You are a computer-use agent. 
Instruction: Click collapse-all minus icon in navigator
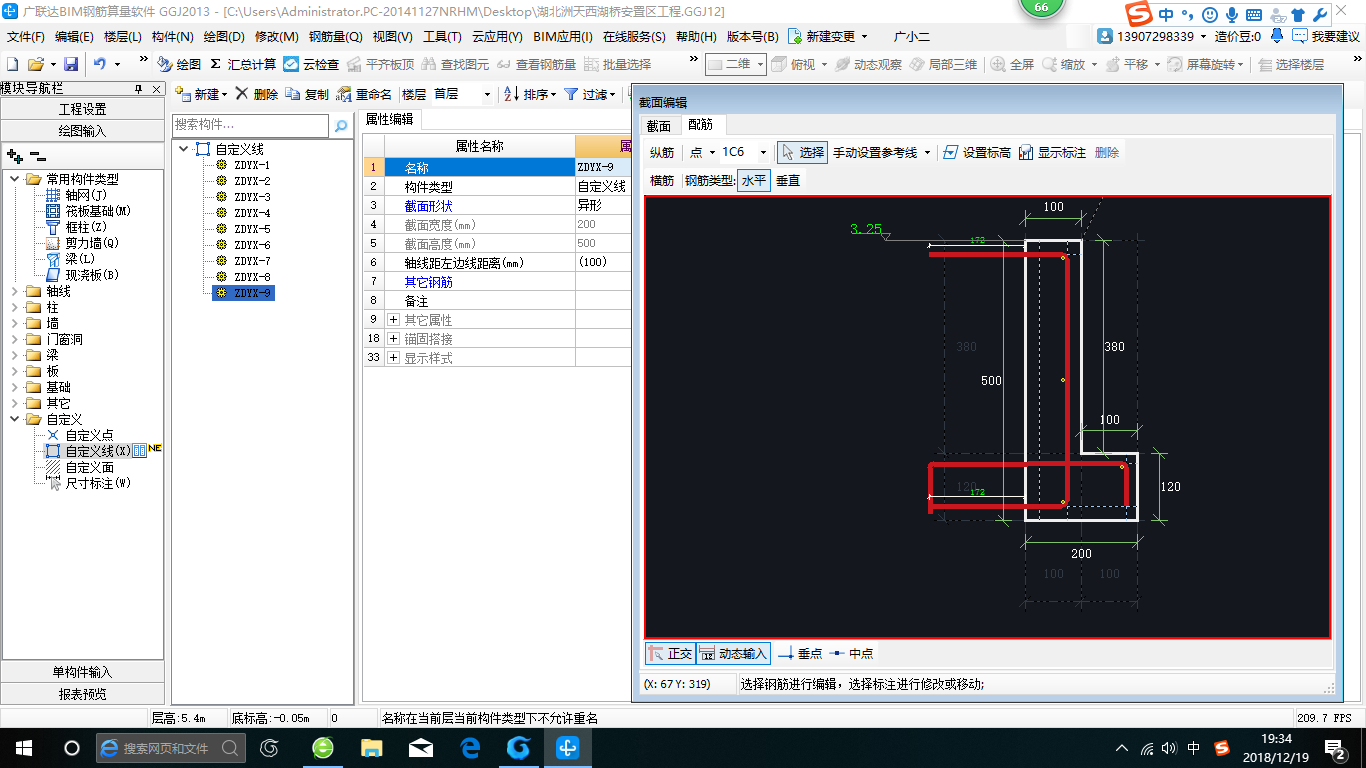[37, 156]
